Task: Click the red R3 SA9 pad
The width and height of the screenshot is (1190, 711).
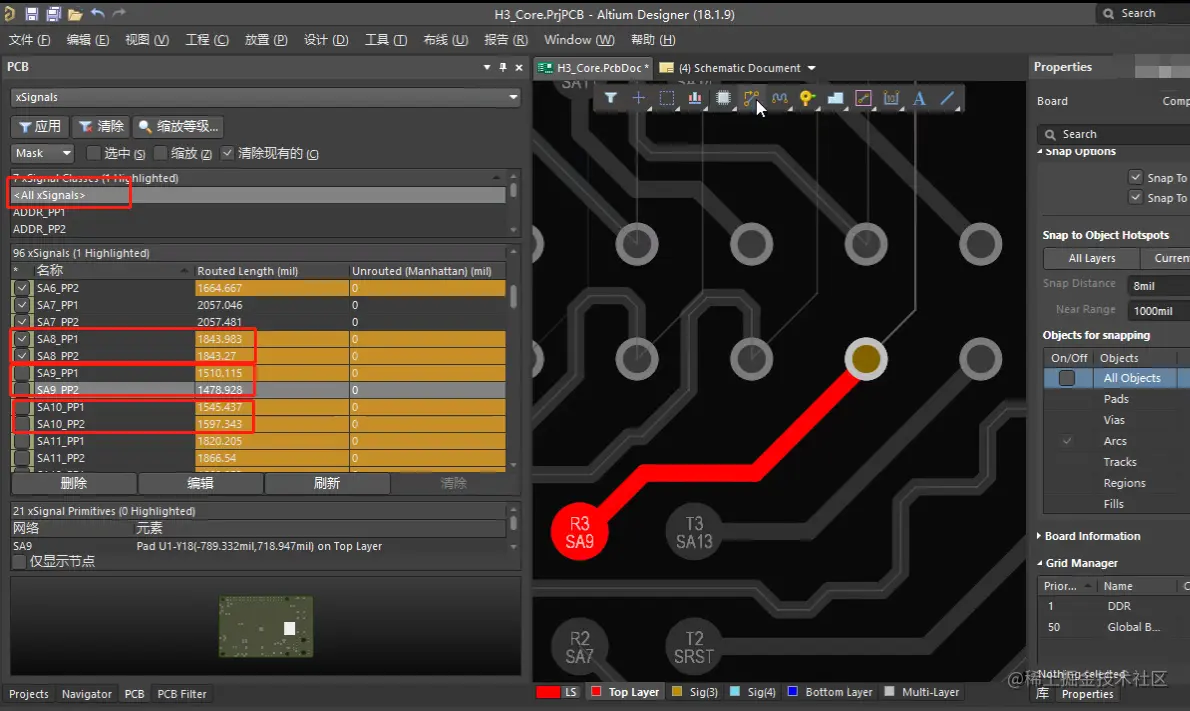Action: tap(579, 532)
